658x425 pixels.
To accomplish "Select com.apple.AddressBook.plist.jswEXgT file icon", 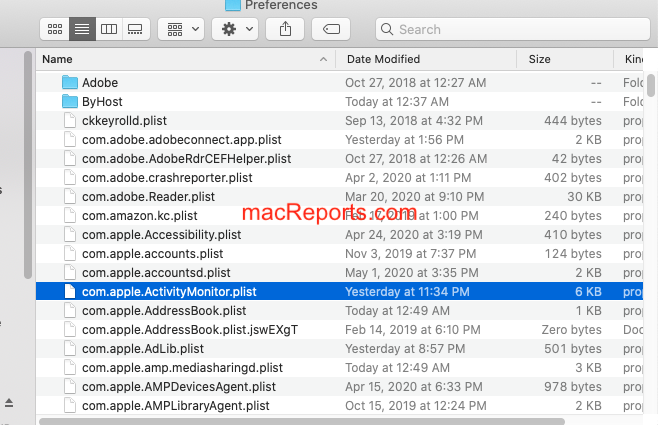I will pyautogui.click(x=70, y=330).
